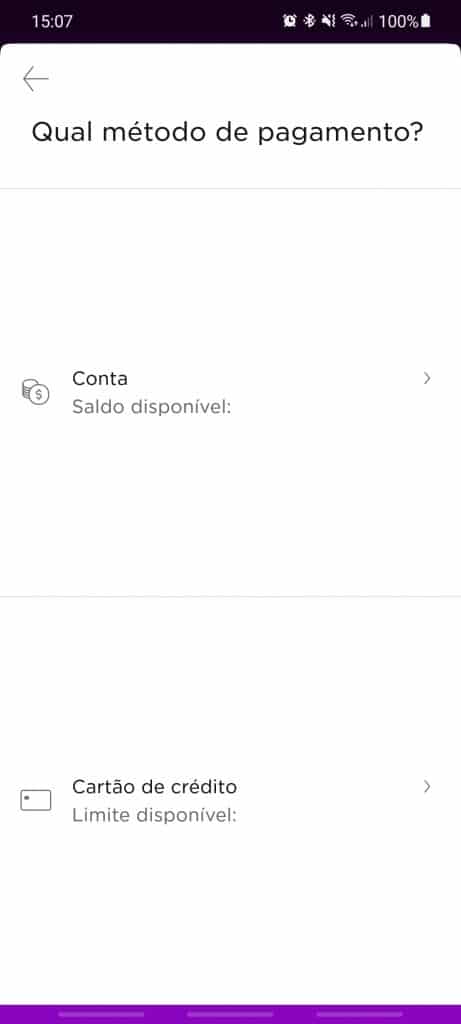Image resolution: width=461 pixels, height=1024 pixels.
Task: Select Conta as payment method
Action: (230, 392)
